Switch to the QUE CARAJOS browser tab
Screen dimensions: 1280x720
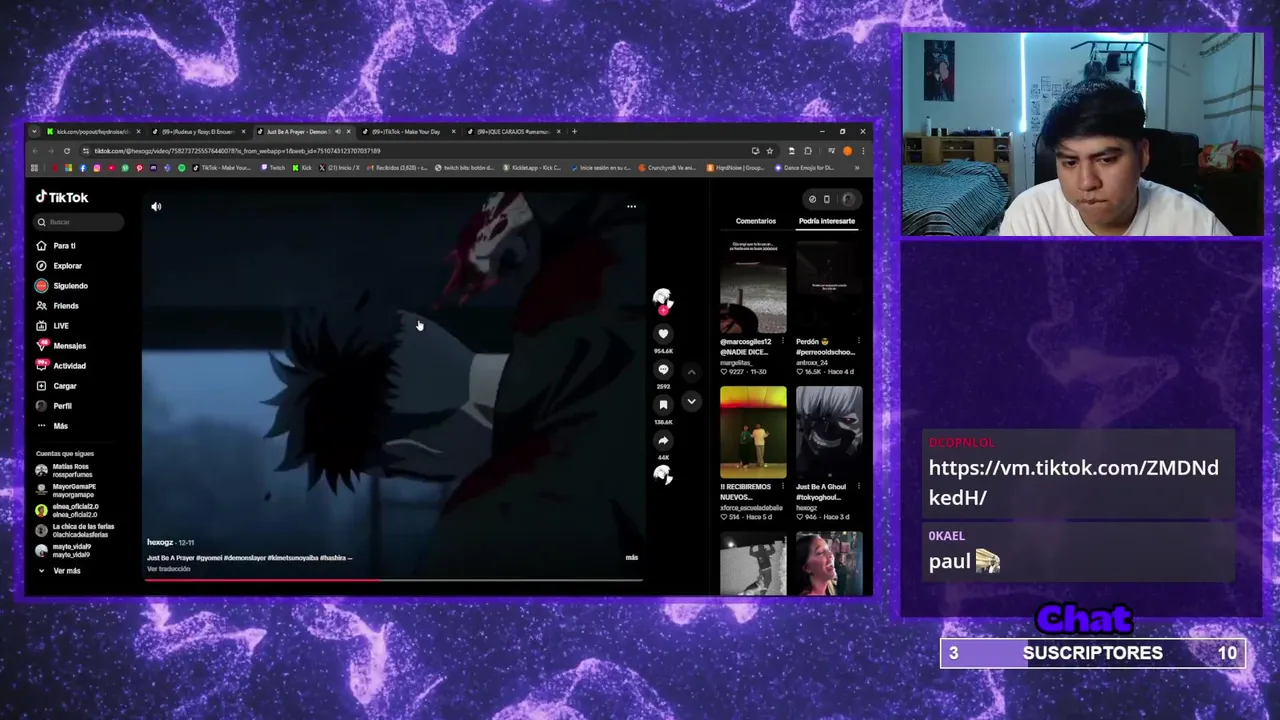pos(512,132)
